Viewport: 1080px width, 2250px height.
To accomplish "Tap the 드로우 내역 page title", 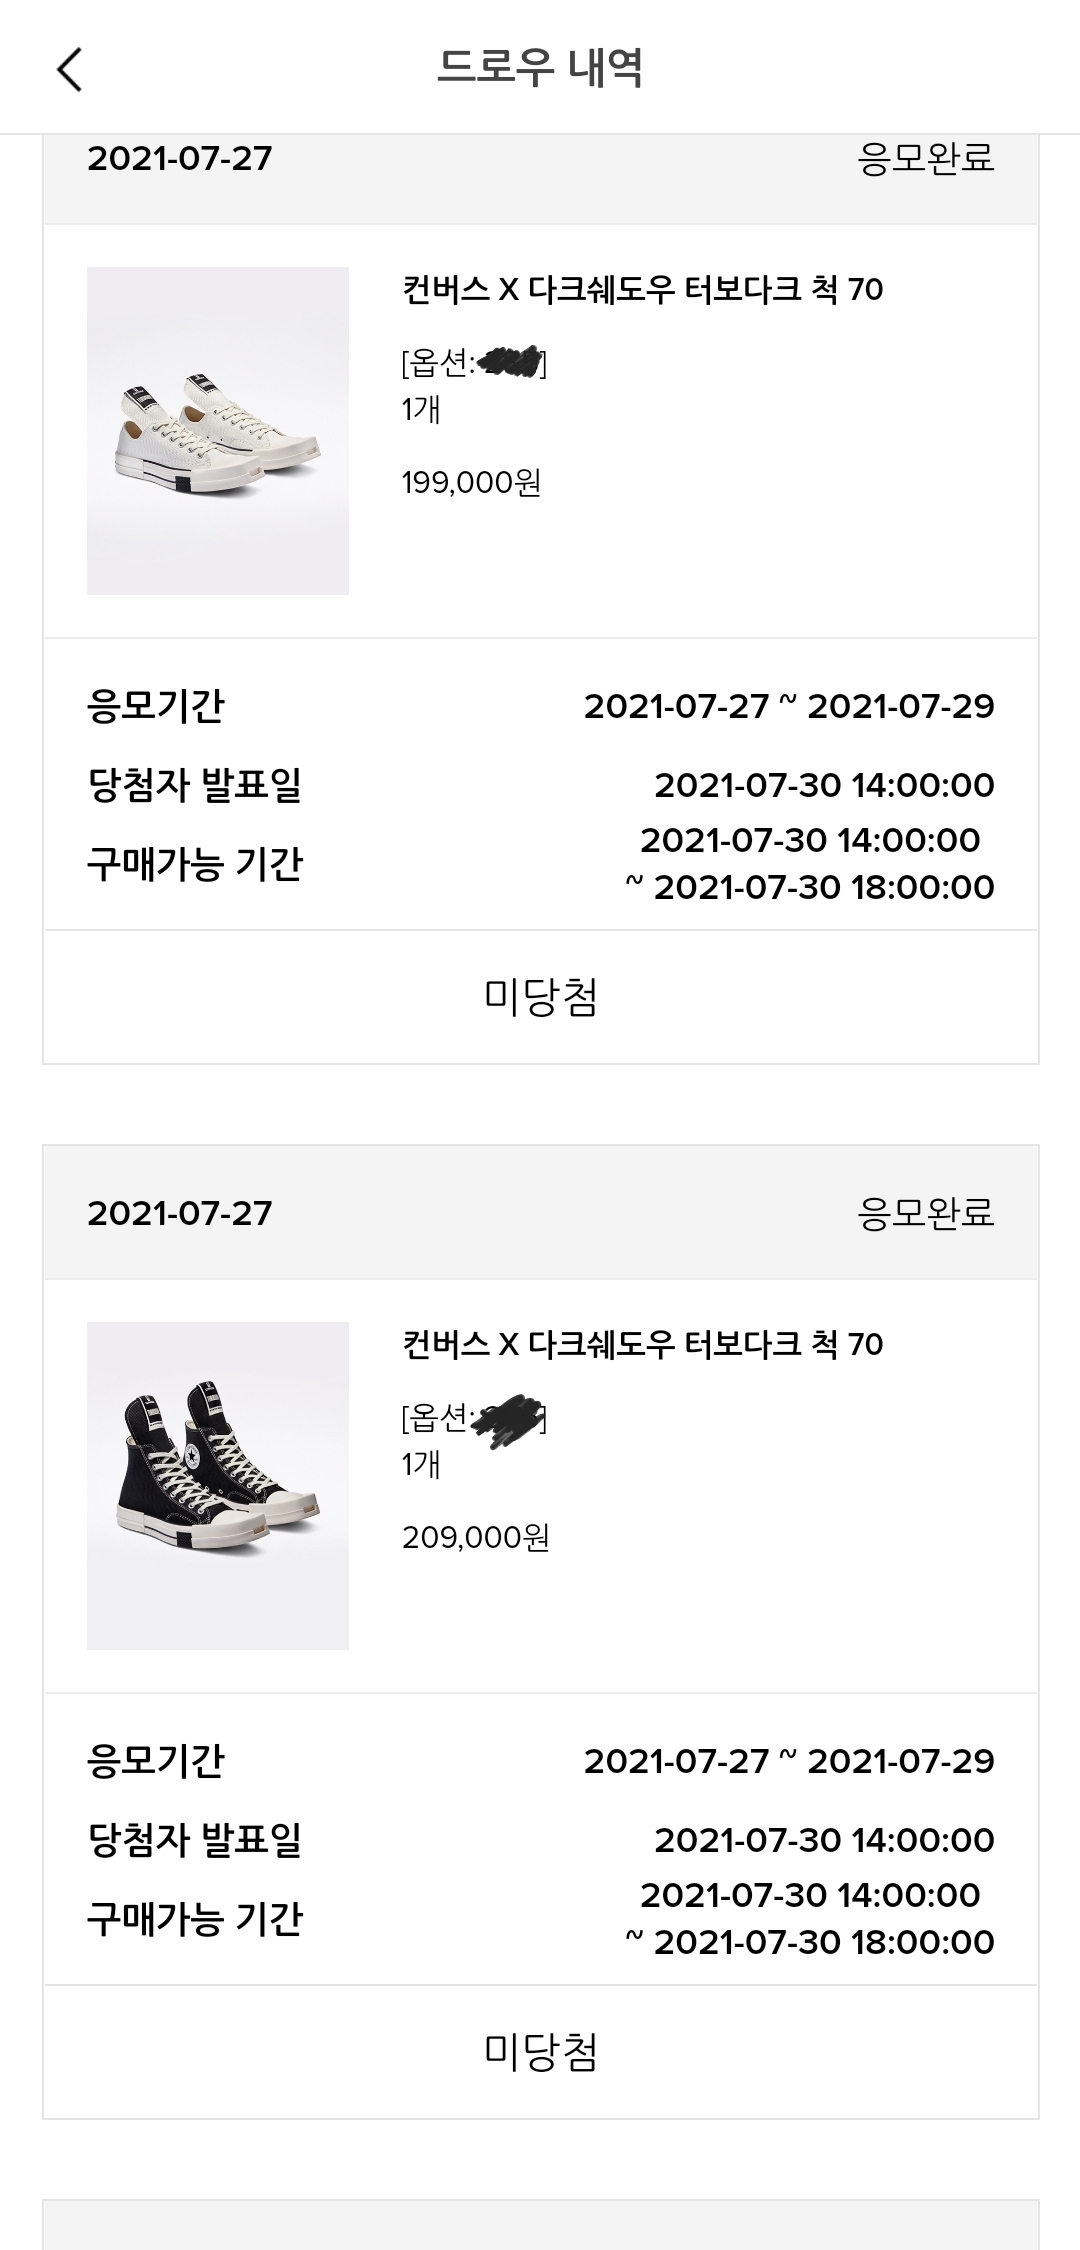I will [540, 68].
